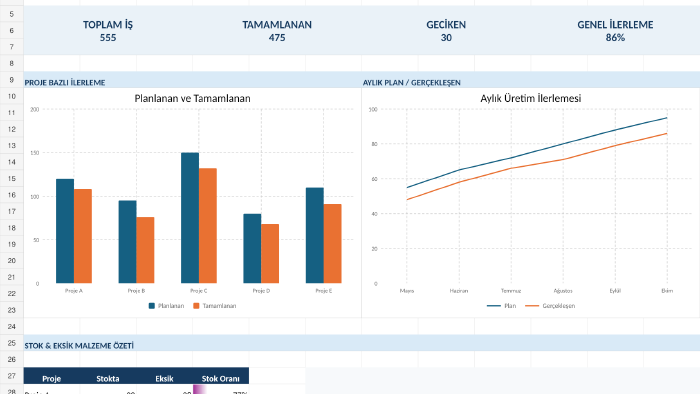Image resolution: width=700 pixels, height=394 pixels.
Task: Click the orange Tamamlanan bar for Proje D
Action: point(270,253)
